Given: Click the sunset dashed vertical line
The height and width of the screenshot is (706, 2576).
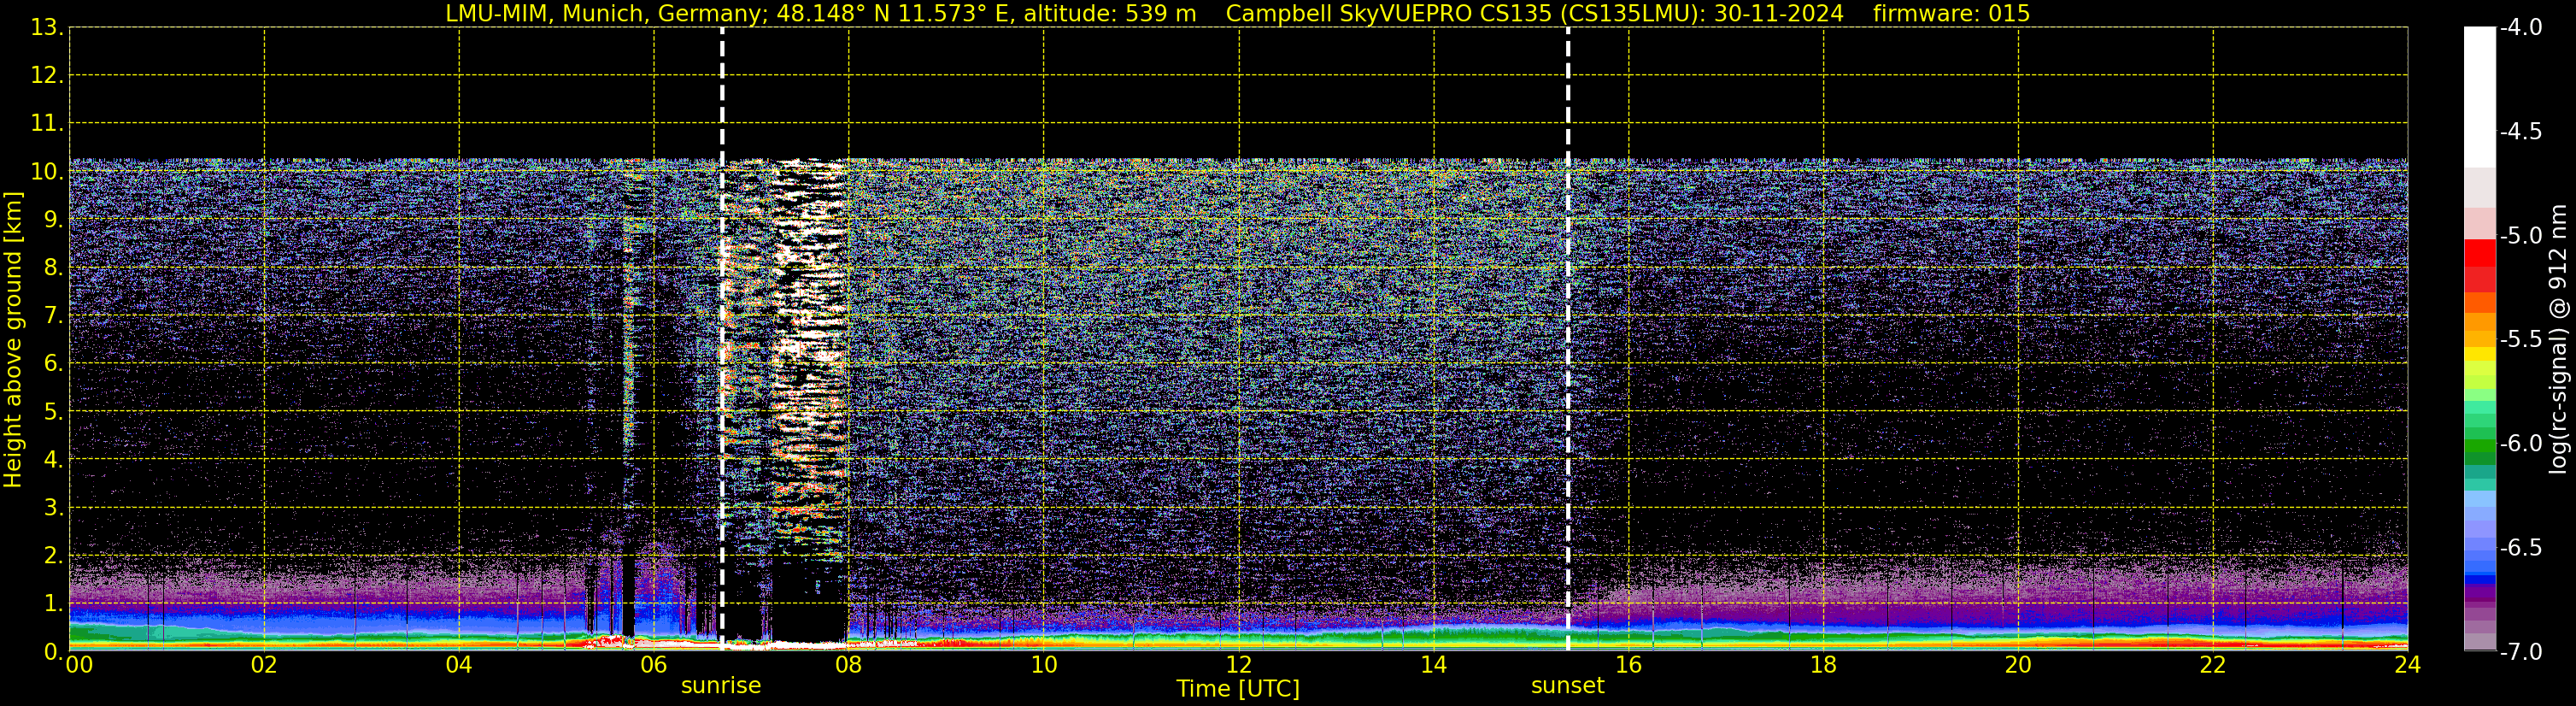Looking at the screenshot, I should click(1568, 339).
